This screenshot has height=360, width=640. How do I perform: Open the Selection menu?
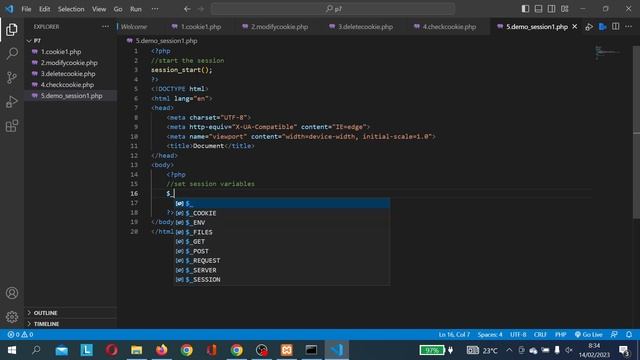[x=71, y=9]
